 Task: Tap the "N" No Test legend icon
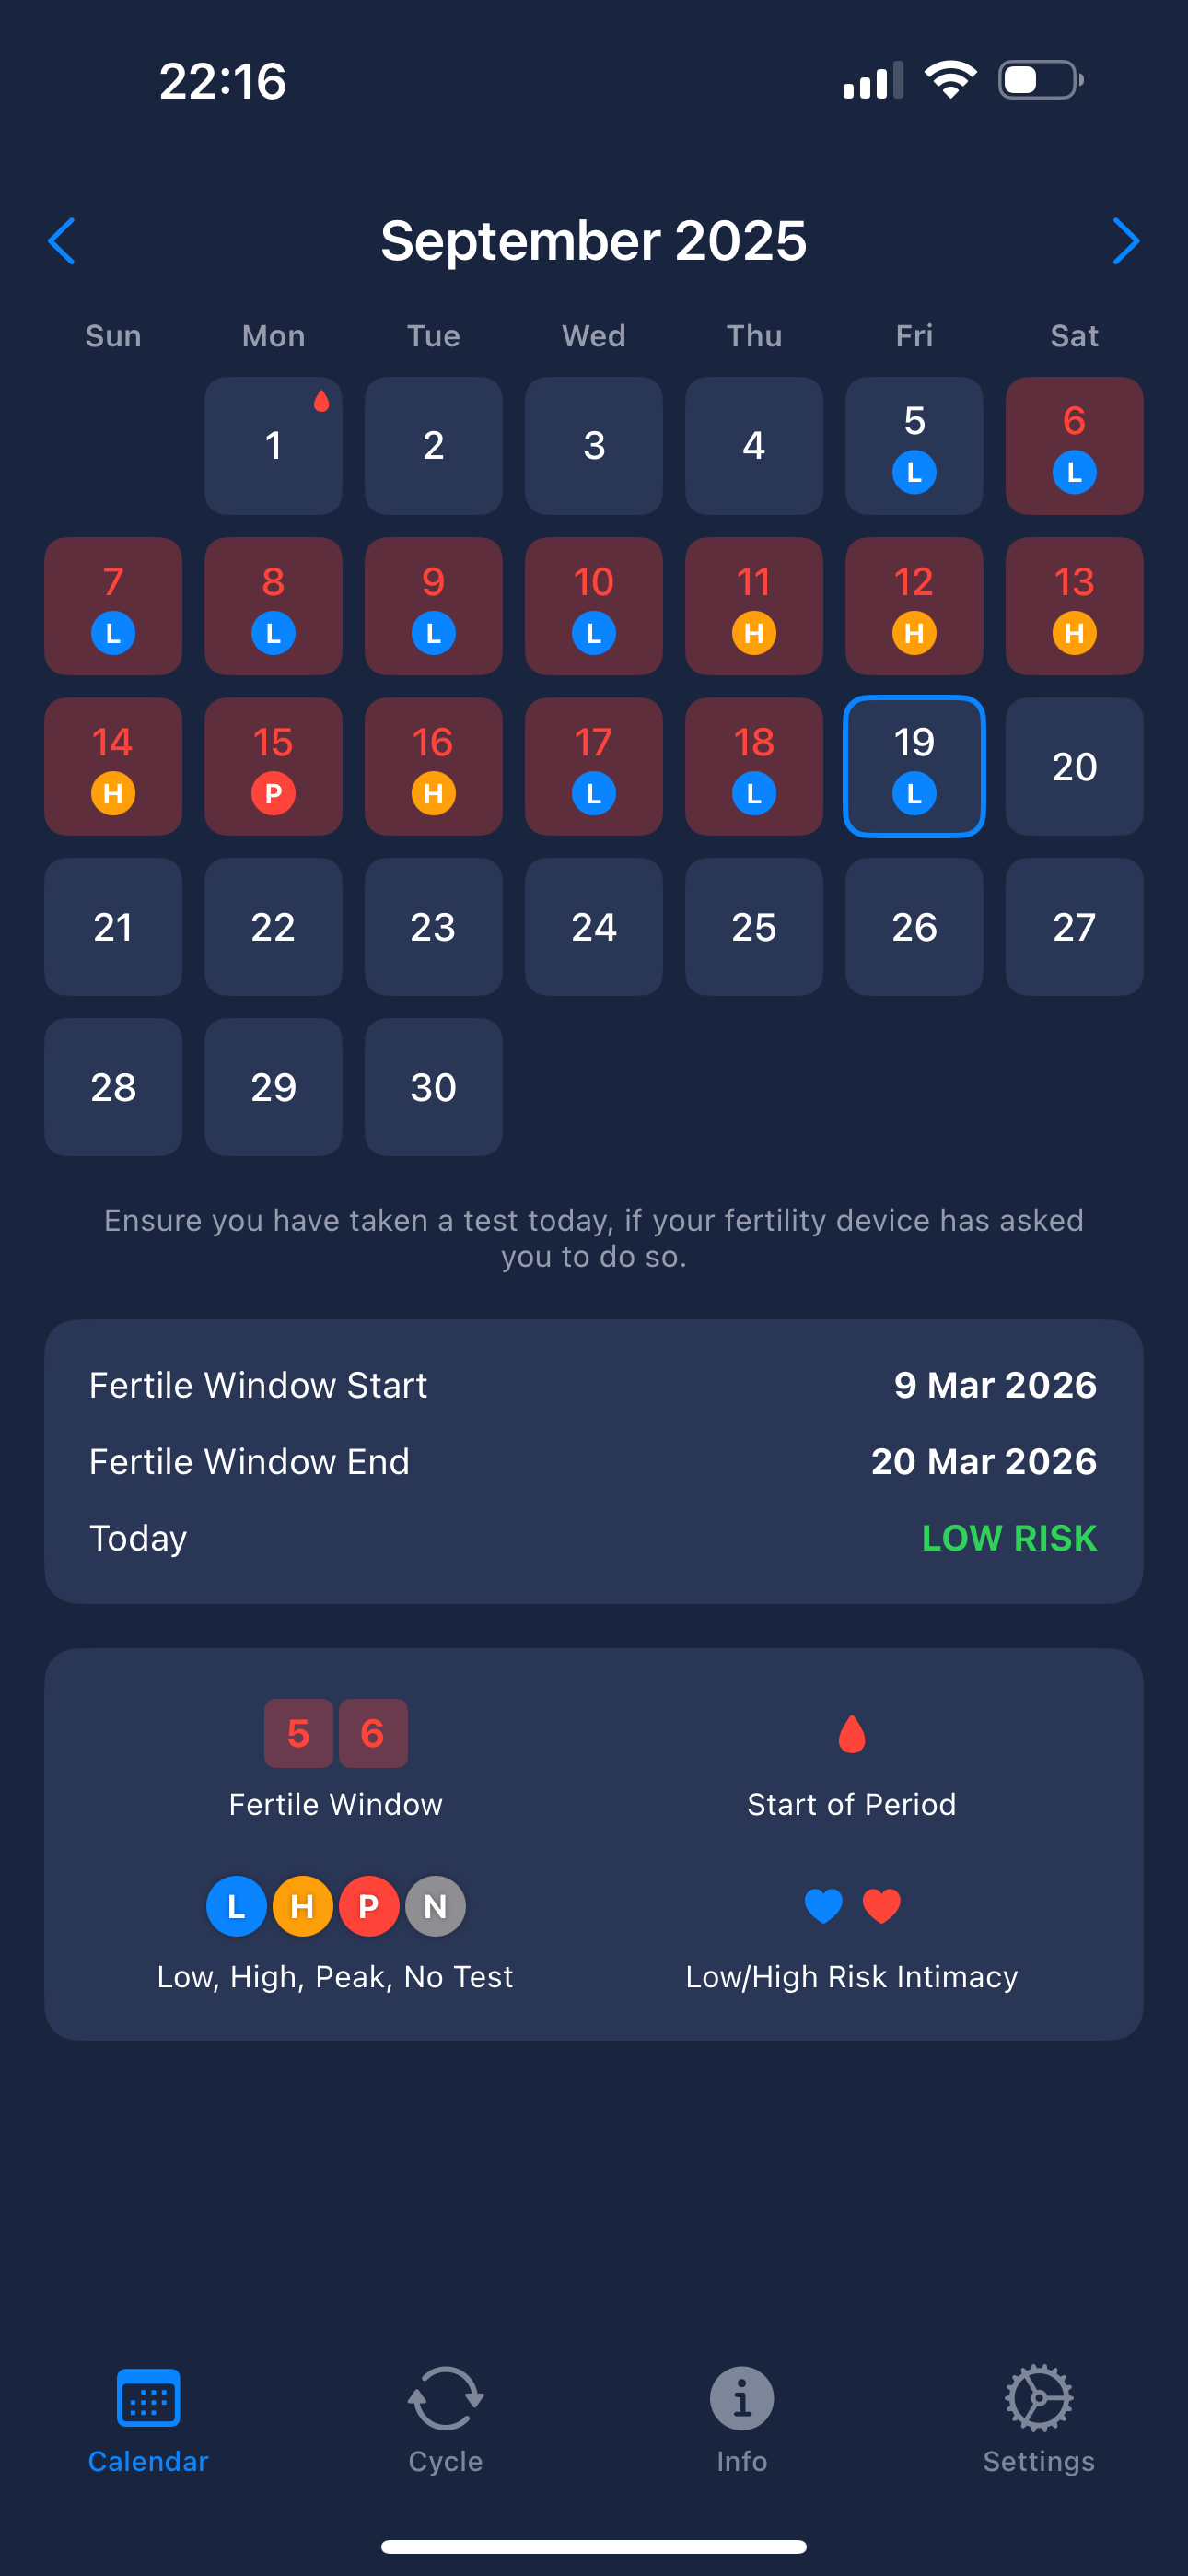click(x=435, y=1905)
